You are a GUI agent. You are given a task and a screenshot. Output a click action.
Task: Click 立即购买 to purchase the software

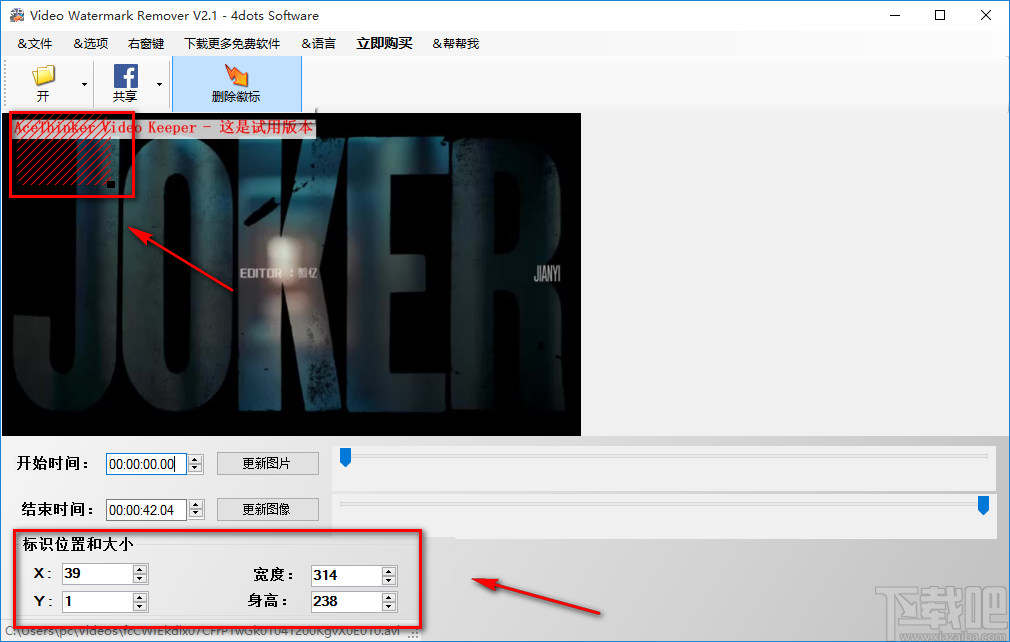pyautogui.click(x=384, y=43)
